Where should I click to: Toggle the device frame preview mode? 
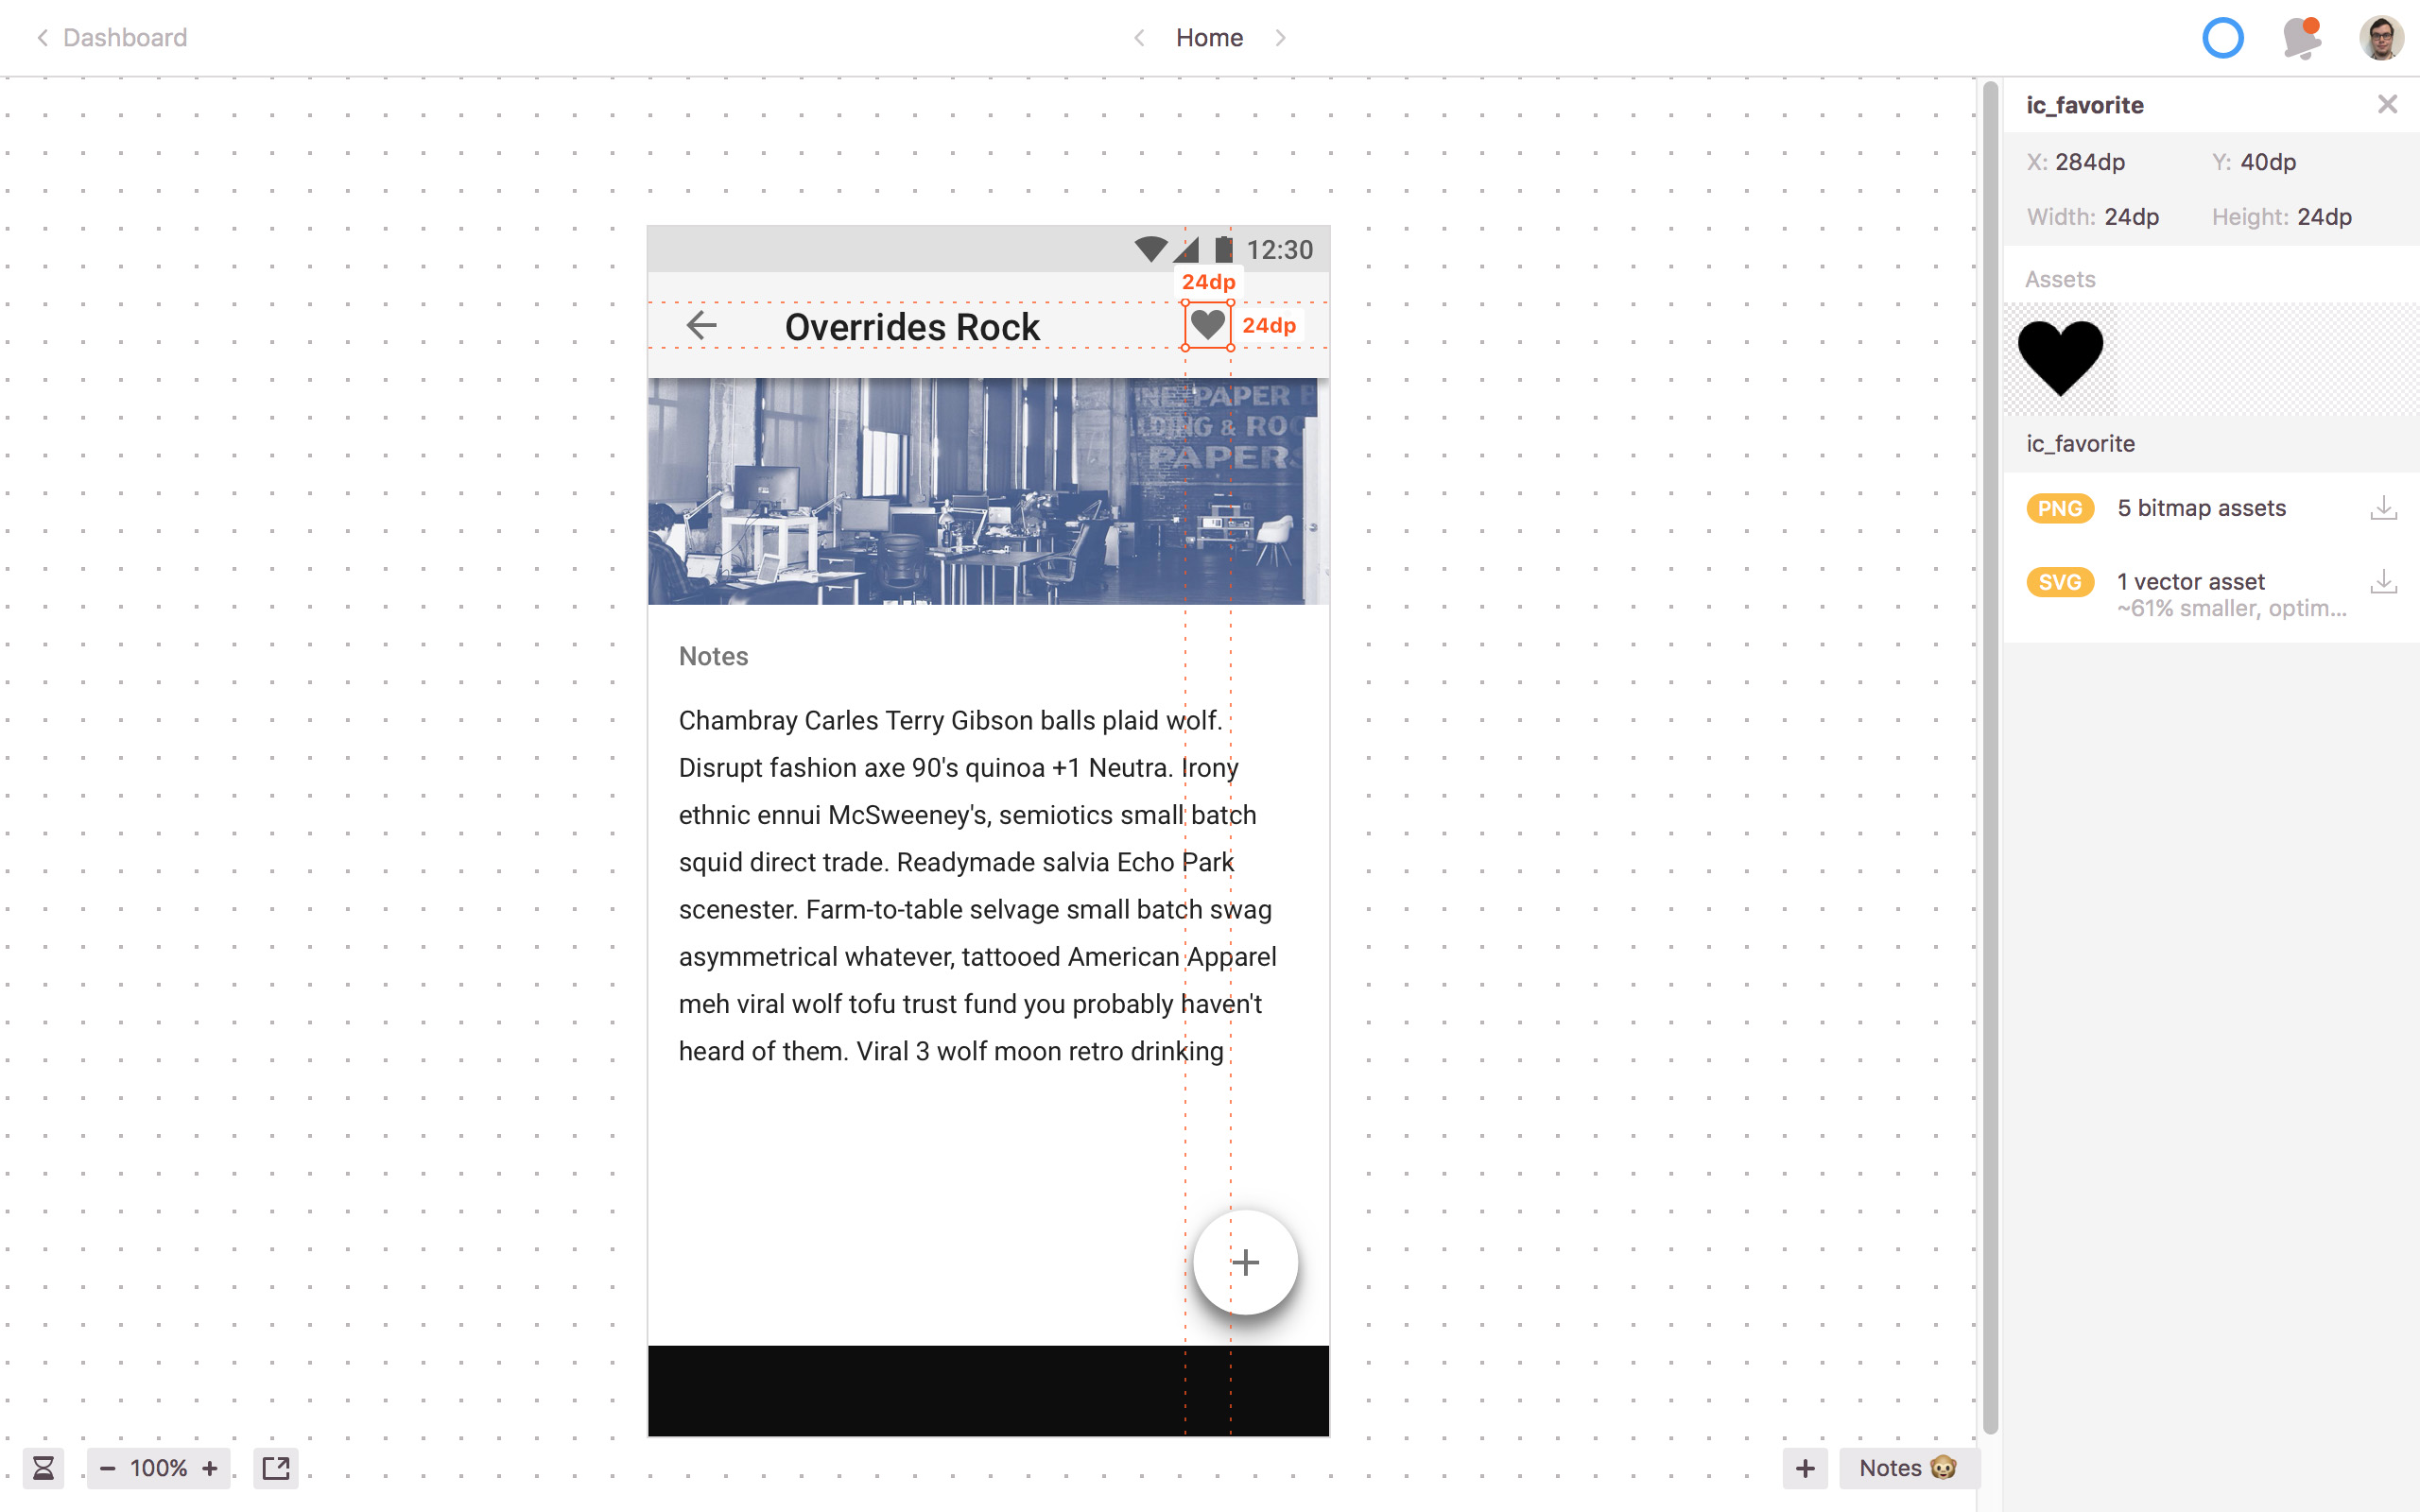[275, 1467]
